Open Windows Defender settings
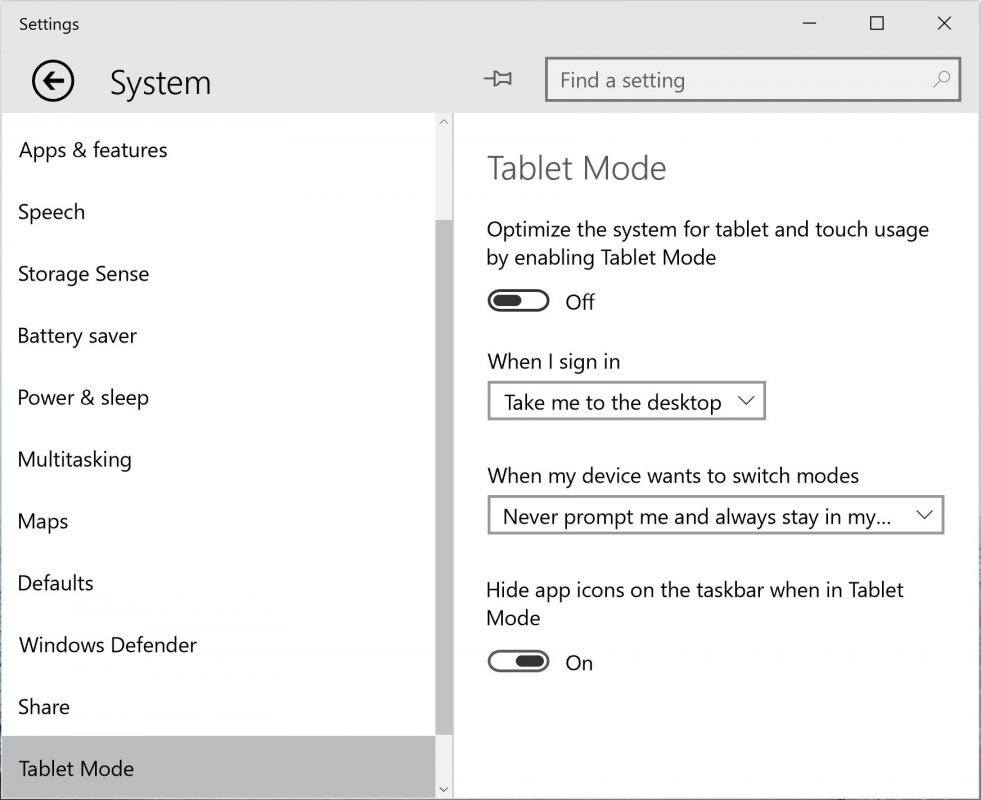 [x=107, y=645]
